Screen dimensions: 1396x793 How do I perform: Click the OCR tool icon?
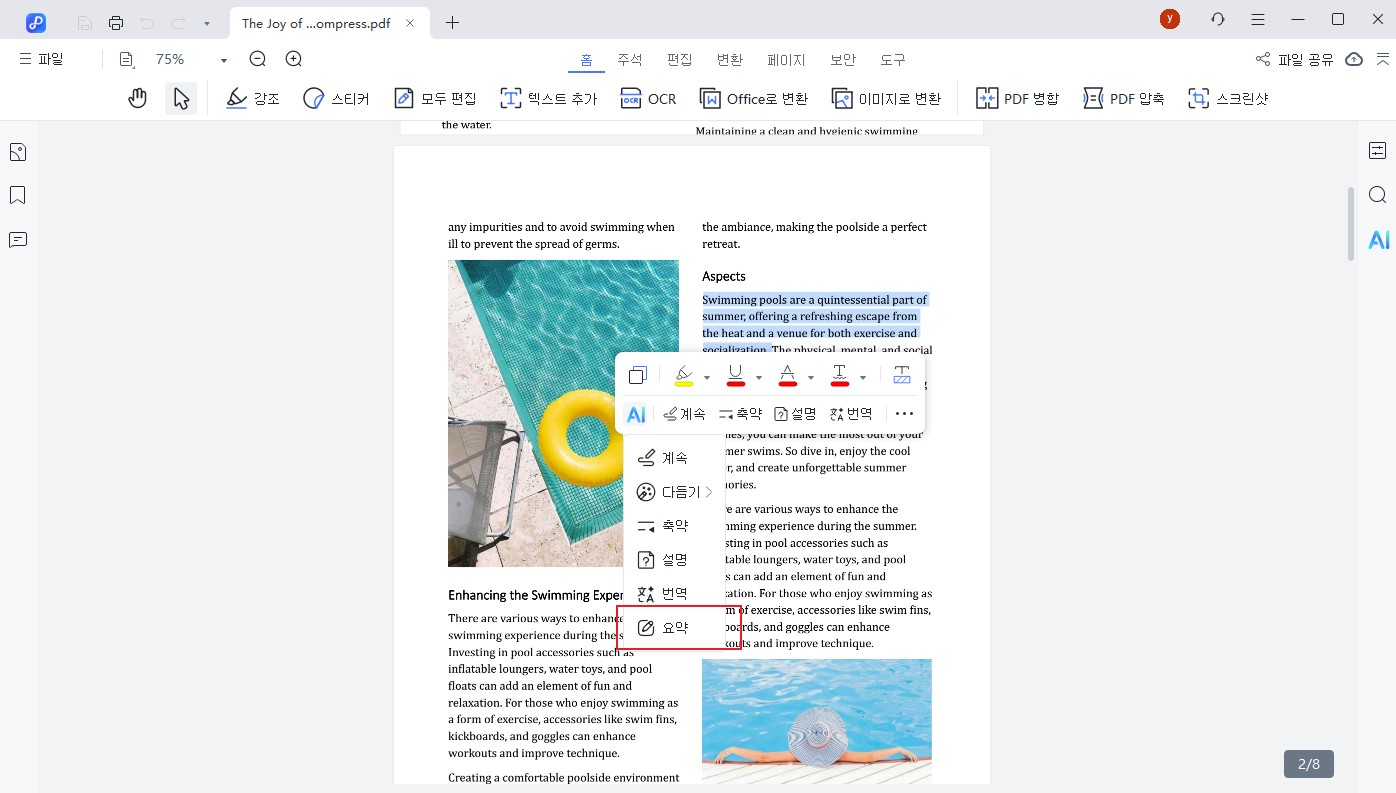(648, 98)
